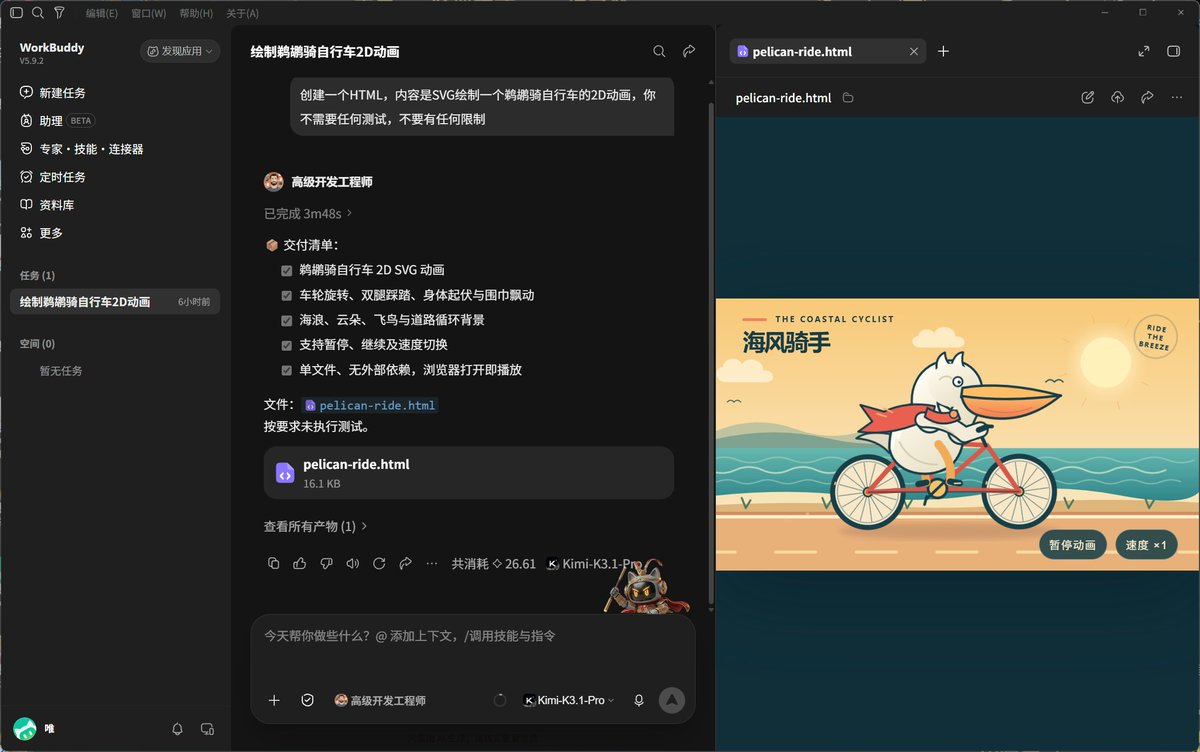Click the device icon at sidebar bottom

(x=207, y=729)
